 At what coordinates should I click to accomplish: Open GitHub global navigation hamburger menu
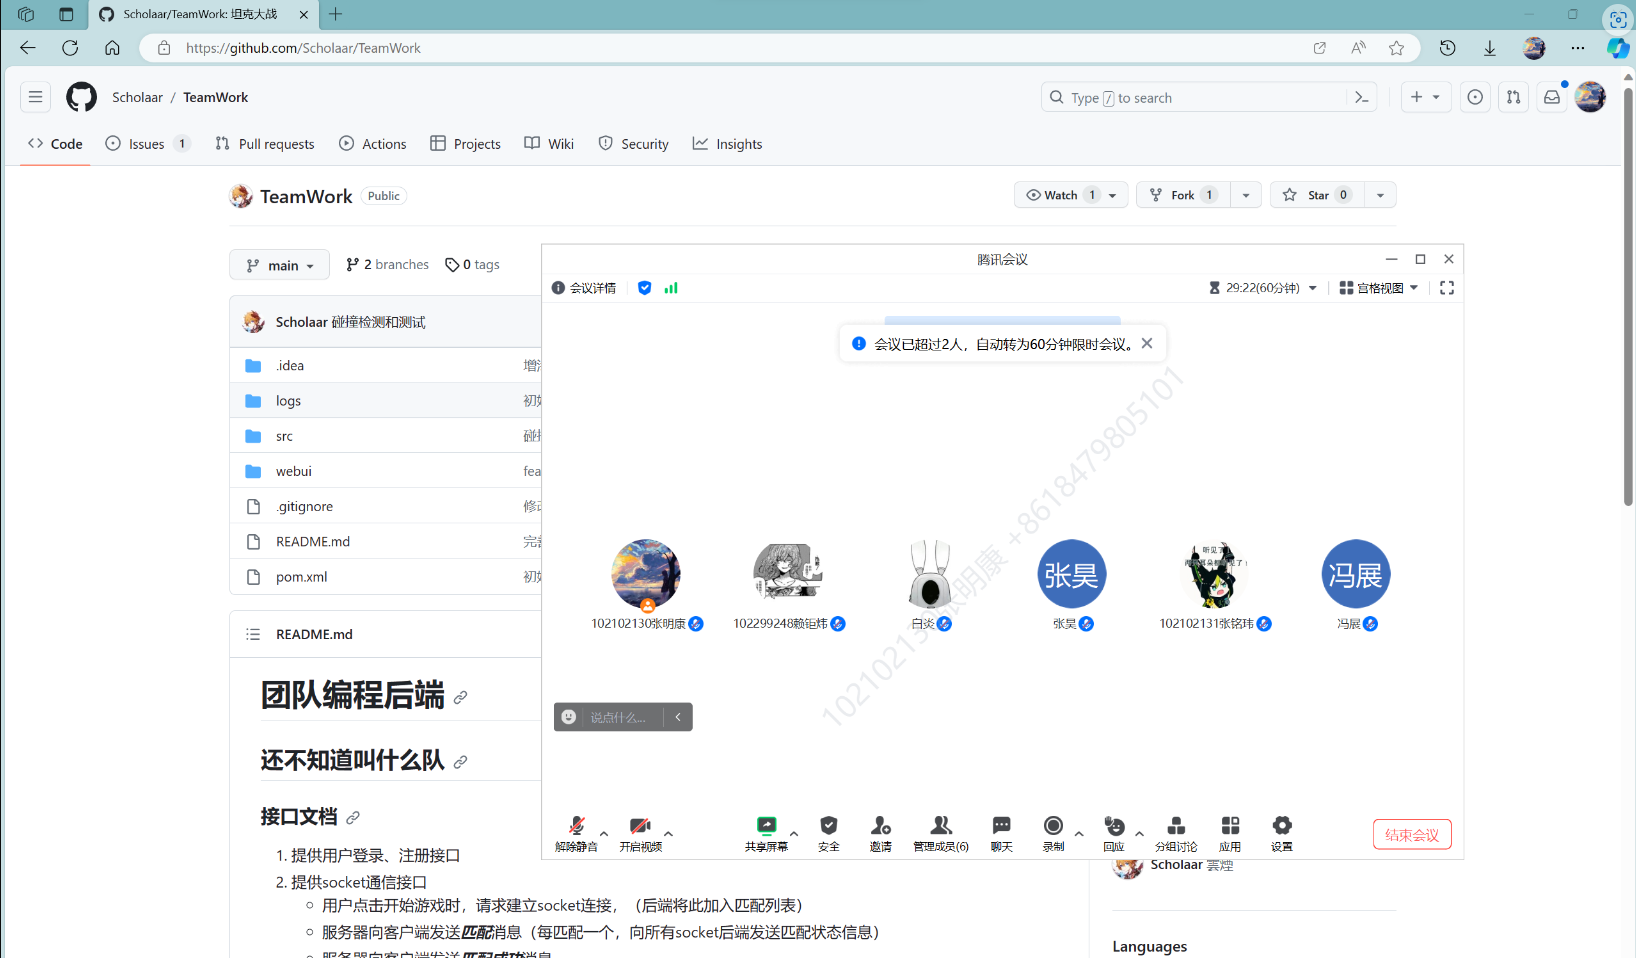[x=35, y=97]
